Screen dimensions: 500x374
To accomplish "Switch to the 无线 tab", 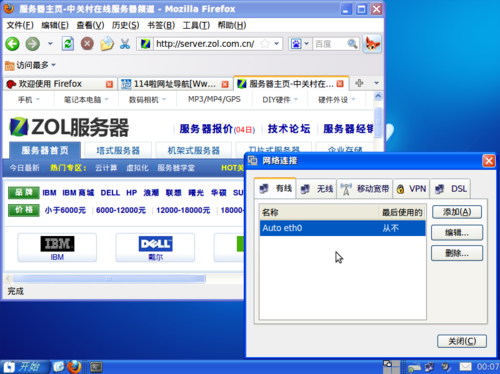I will pyautogui.click(x=317, y=189).
